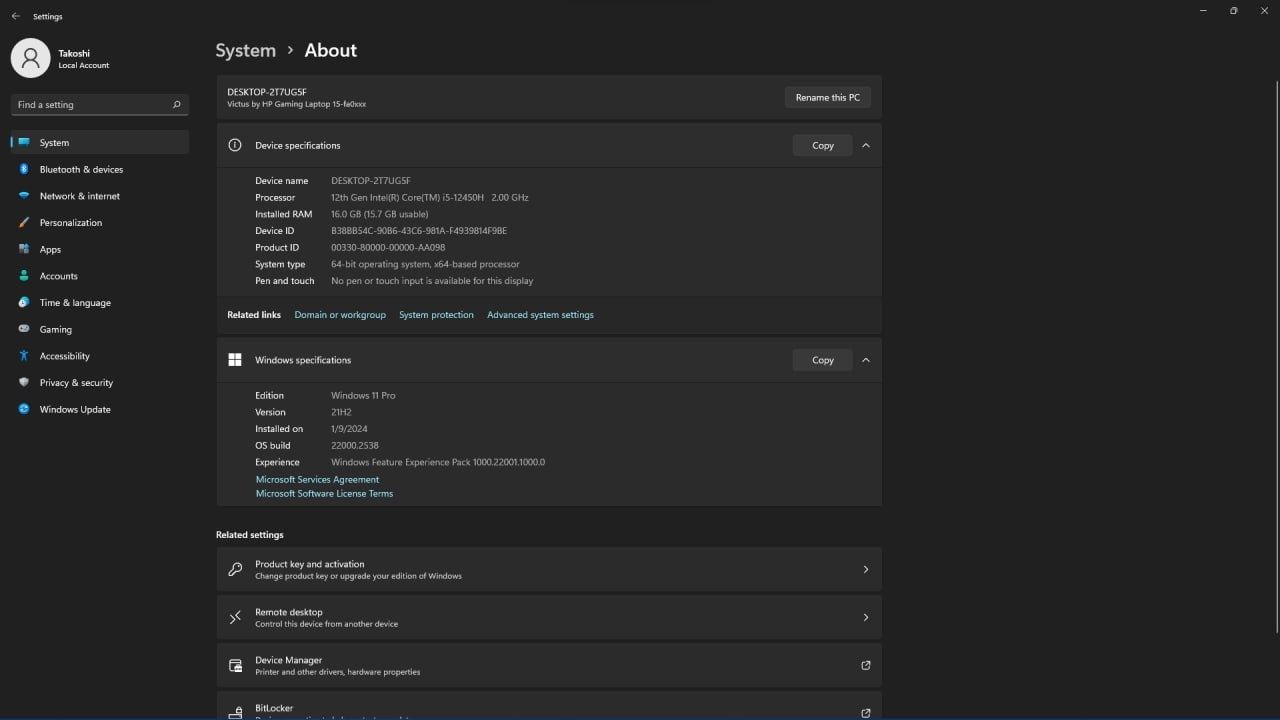Screen dimensions: 1280x720
Task: Copy the Windows specifications
Action: [823, 360]
